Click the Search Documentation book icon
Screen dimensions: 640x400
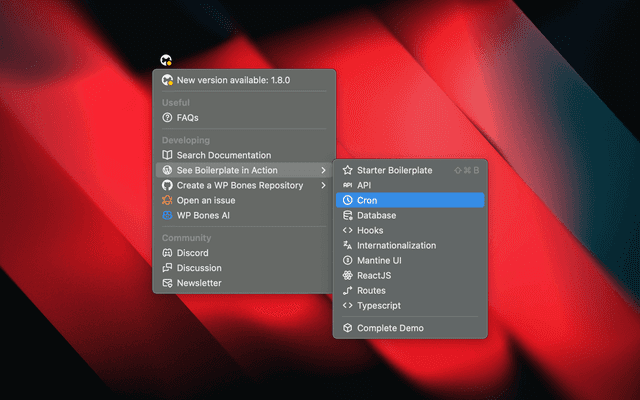click(168, 155)
